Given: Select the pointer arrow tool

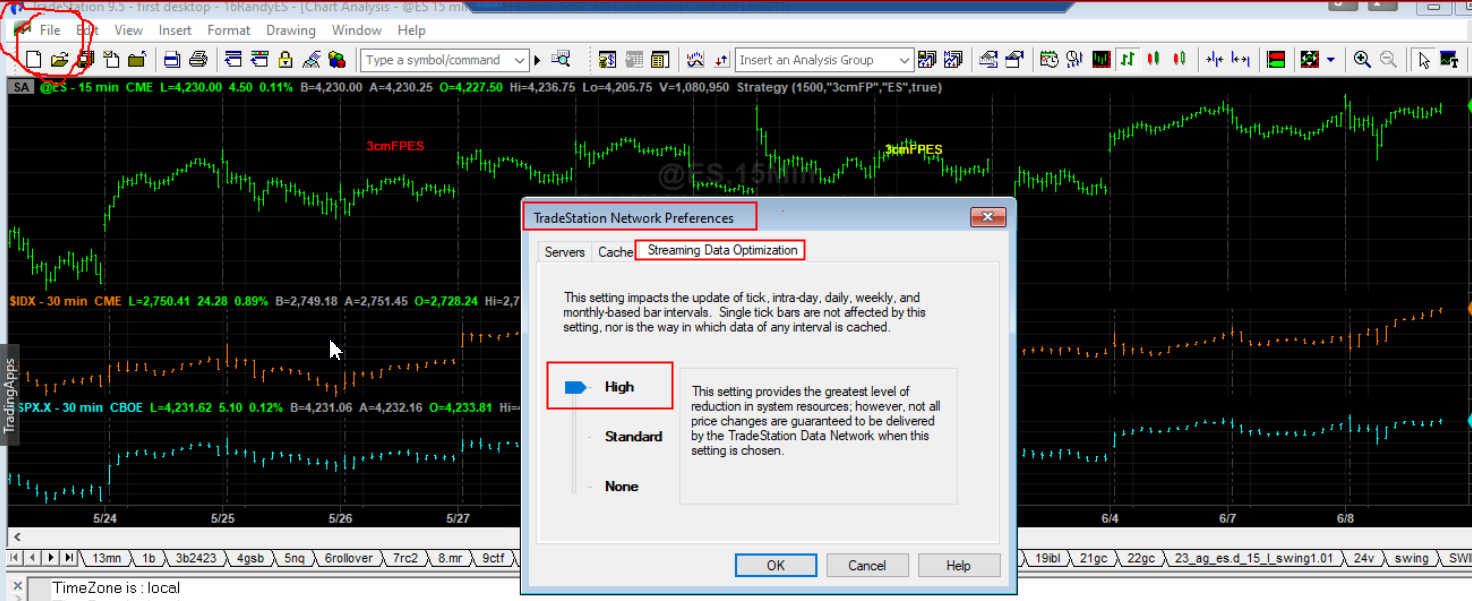Looking at the screenshot, I should 1424,60.
